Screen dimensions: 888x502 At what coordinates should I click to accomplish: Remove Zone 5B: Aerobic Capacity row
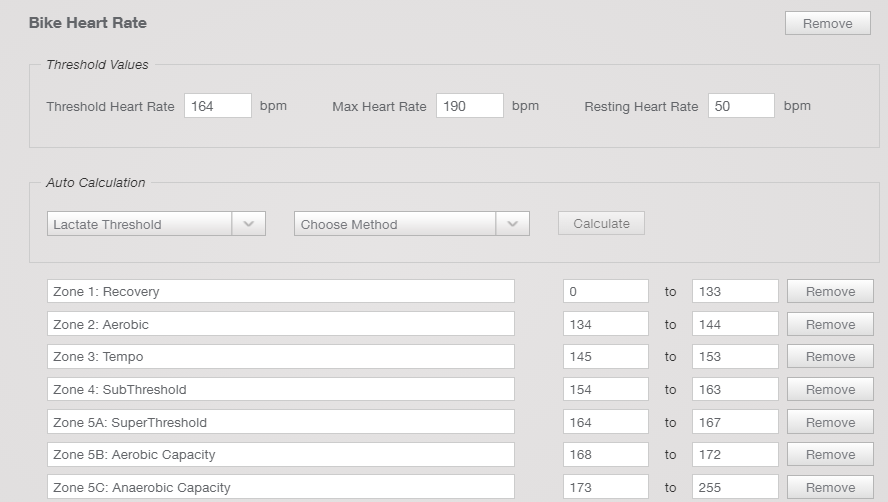[x=830, y=455]
